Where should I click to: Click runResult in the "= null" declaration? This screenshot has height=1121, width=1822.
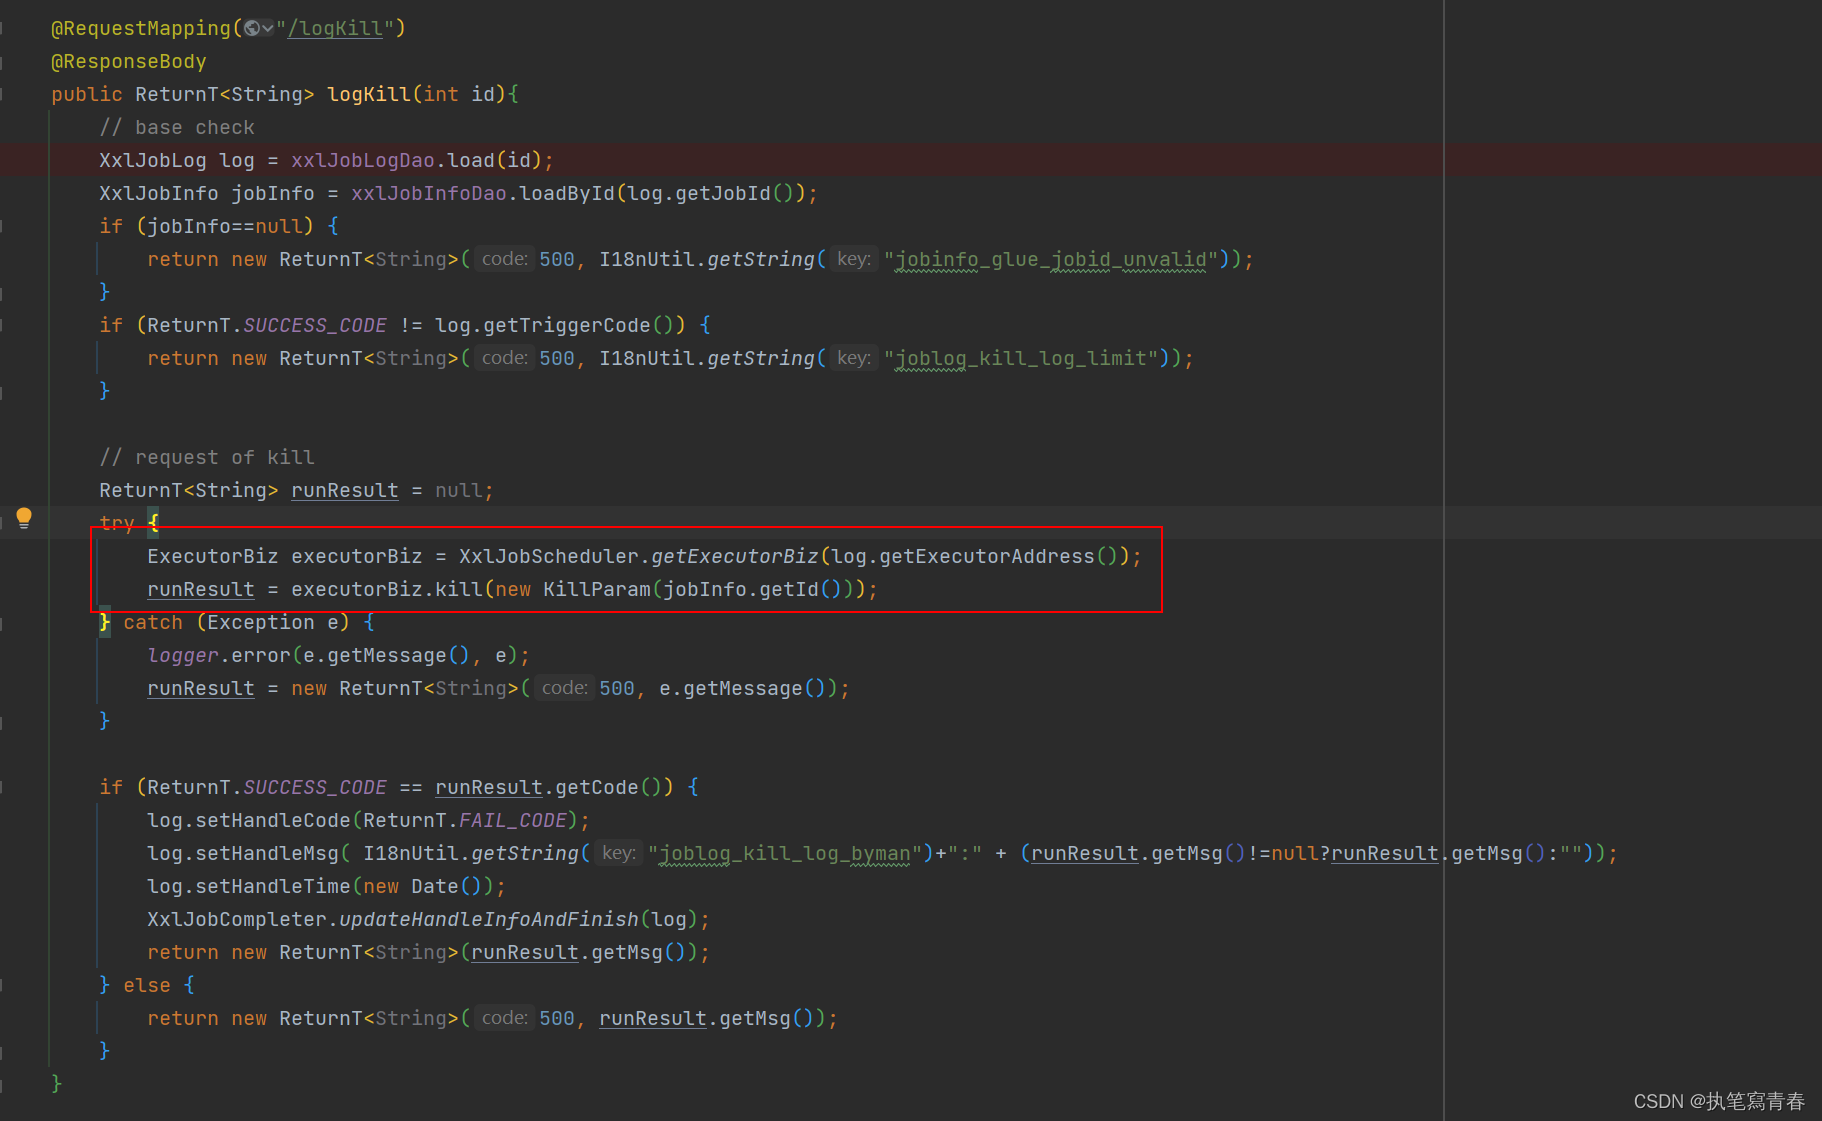345,490
